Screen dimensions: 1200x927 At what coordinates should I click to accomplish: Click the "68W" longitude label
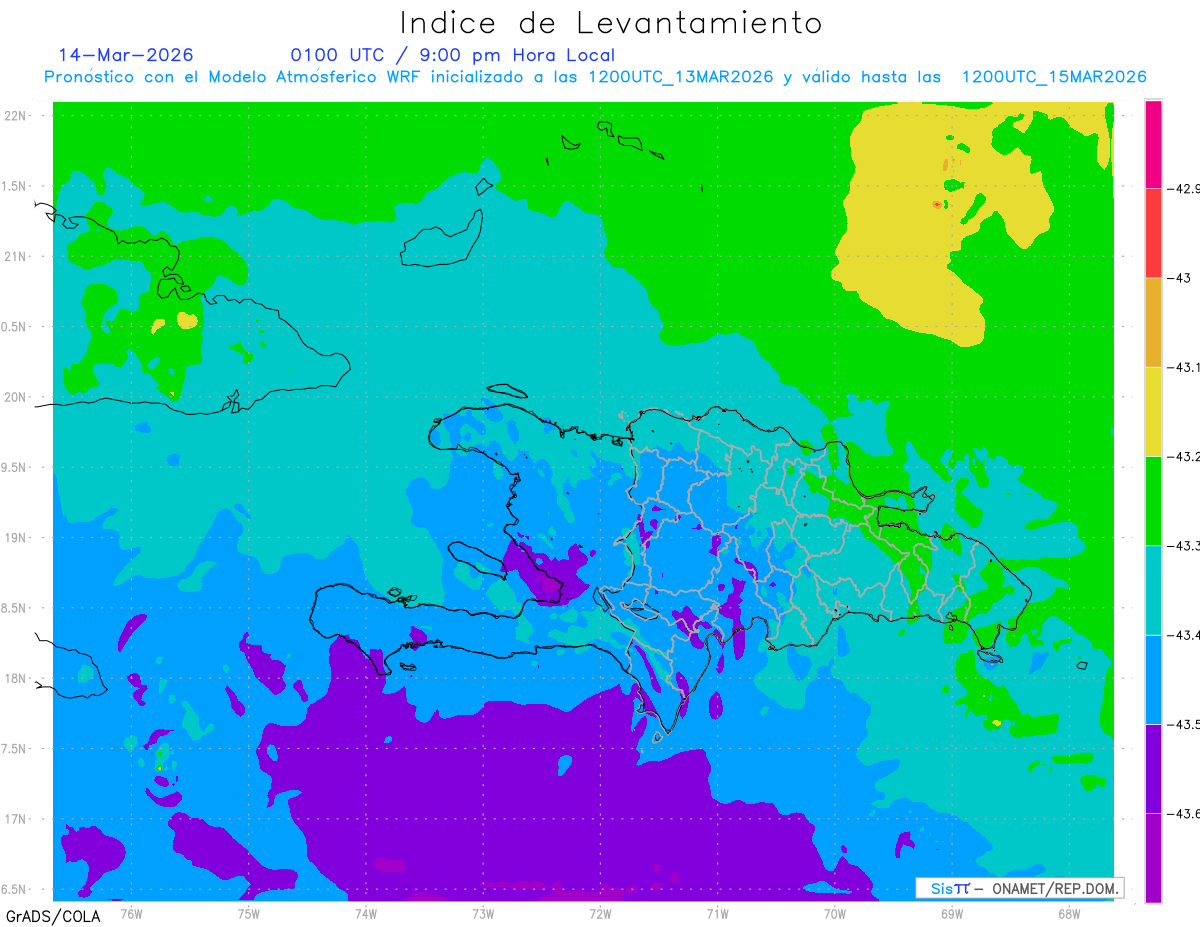[1069, 913]
